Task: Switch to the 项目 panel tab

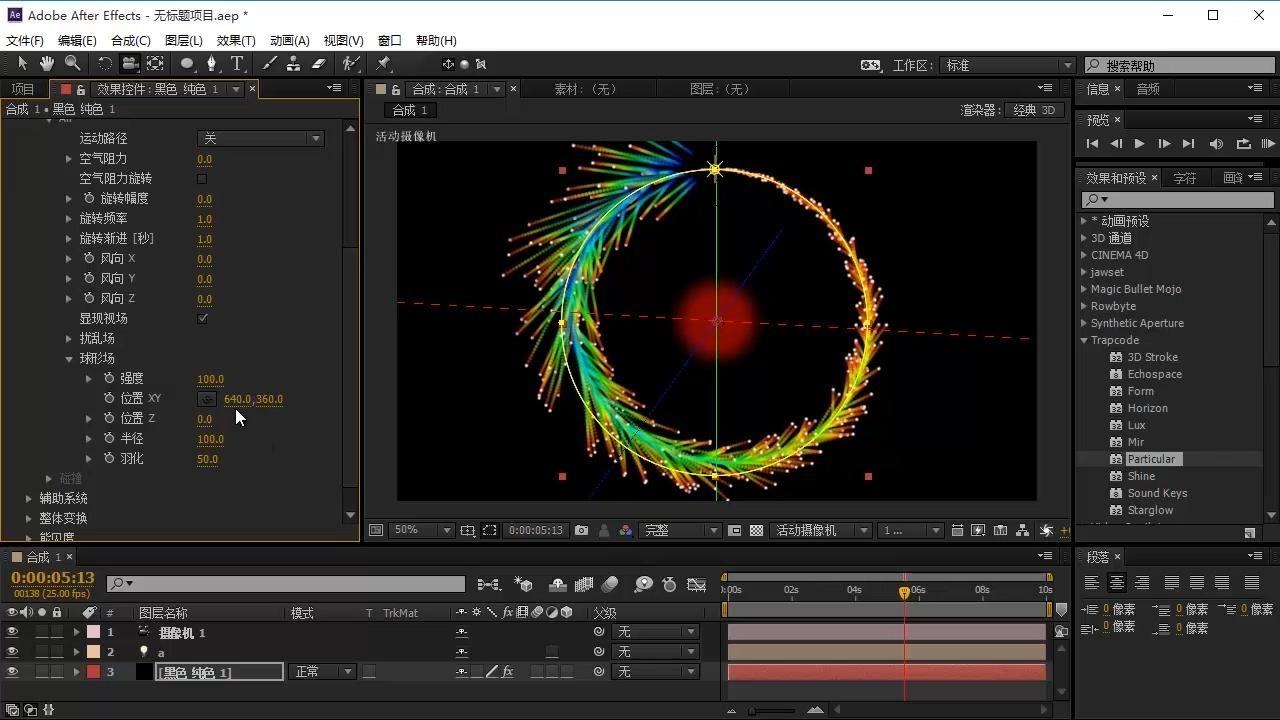Action: click(x=22, y=89)
